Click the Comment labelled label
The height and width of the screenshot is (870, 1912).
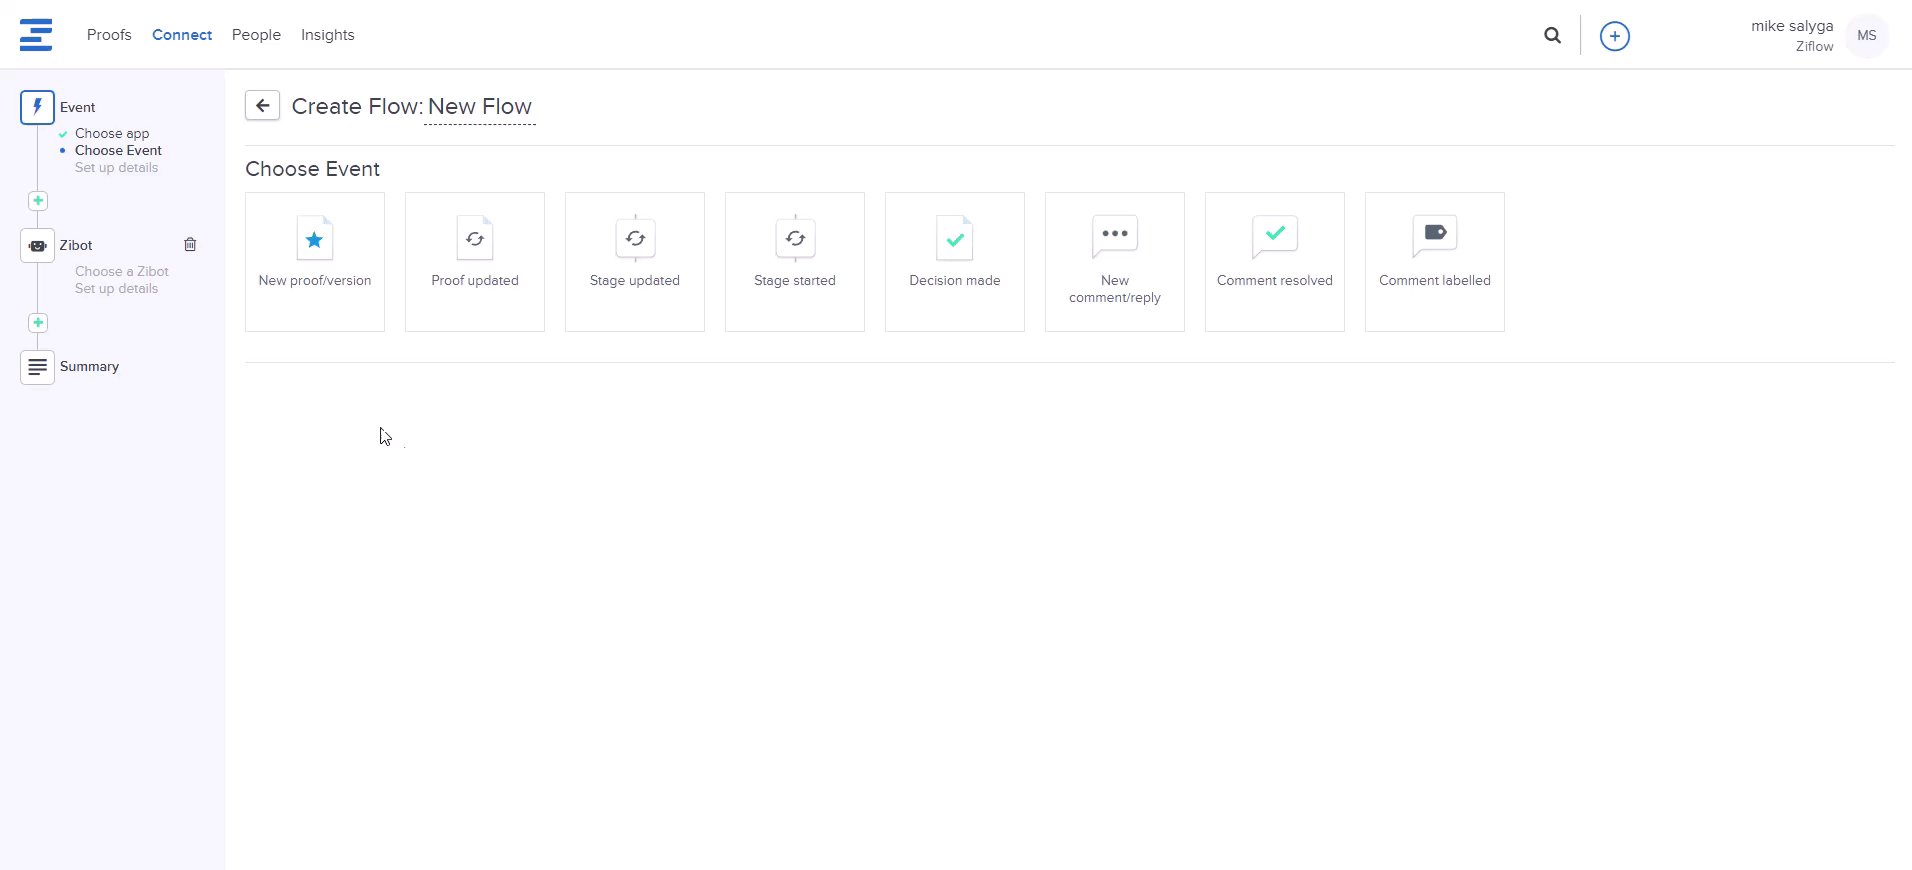pyautogui.click(x=1435, y=280)
